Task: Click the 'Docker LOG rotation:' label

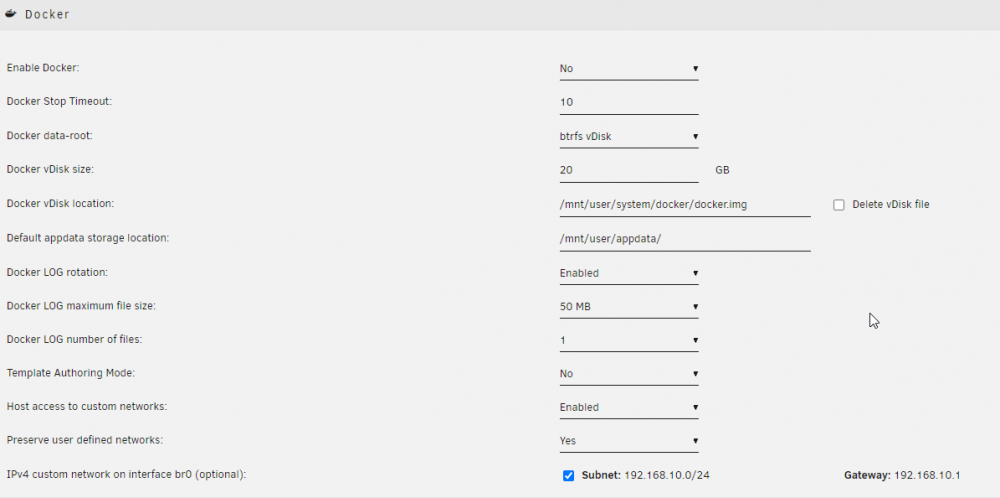Action: tap(57, 272)
